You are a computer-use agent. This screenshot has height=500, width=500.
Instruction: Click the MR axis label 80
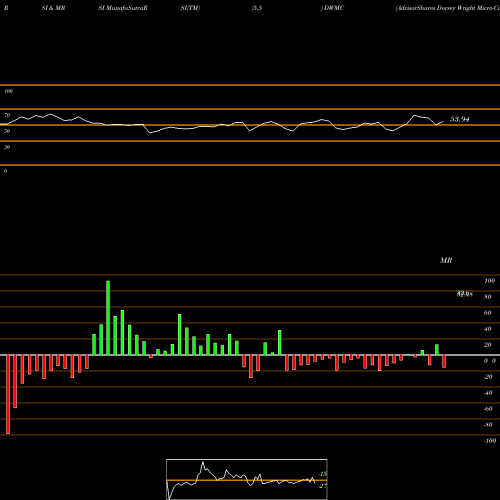488,297
